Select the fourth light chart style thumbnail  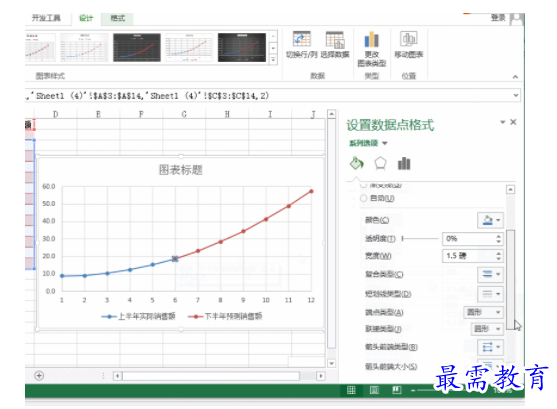pyautogui.click(x=189, y=48)
